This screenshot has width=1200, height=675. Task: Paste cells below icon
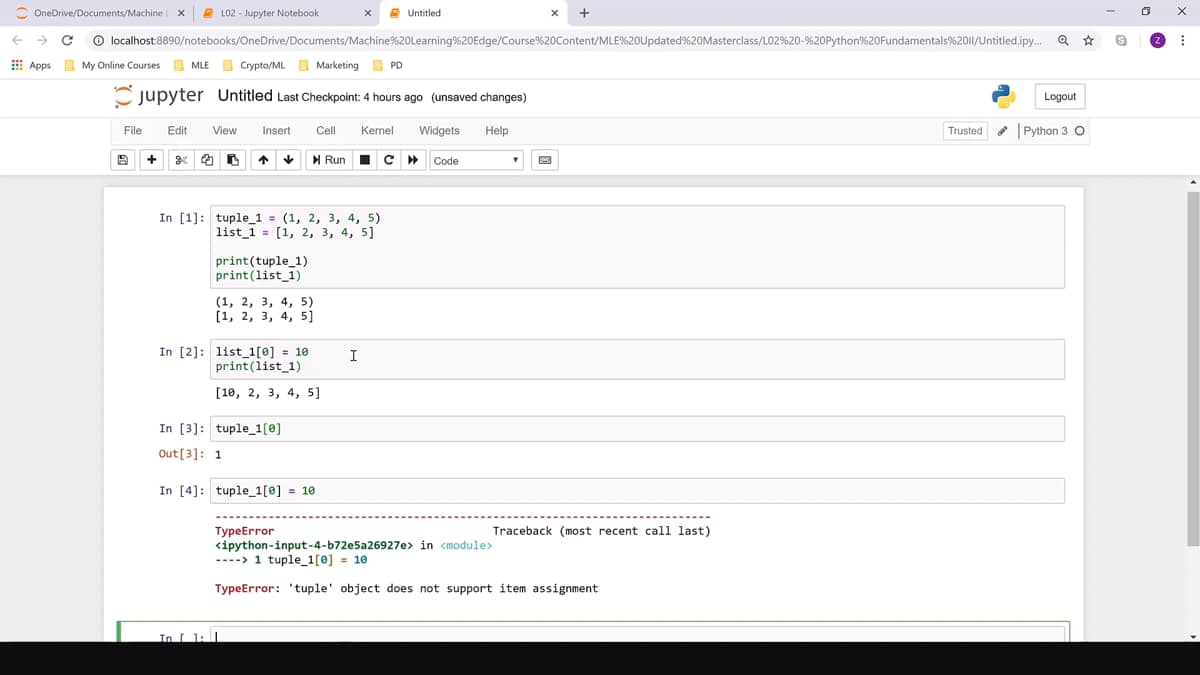pos(232,160)
